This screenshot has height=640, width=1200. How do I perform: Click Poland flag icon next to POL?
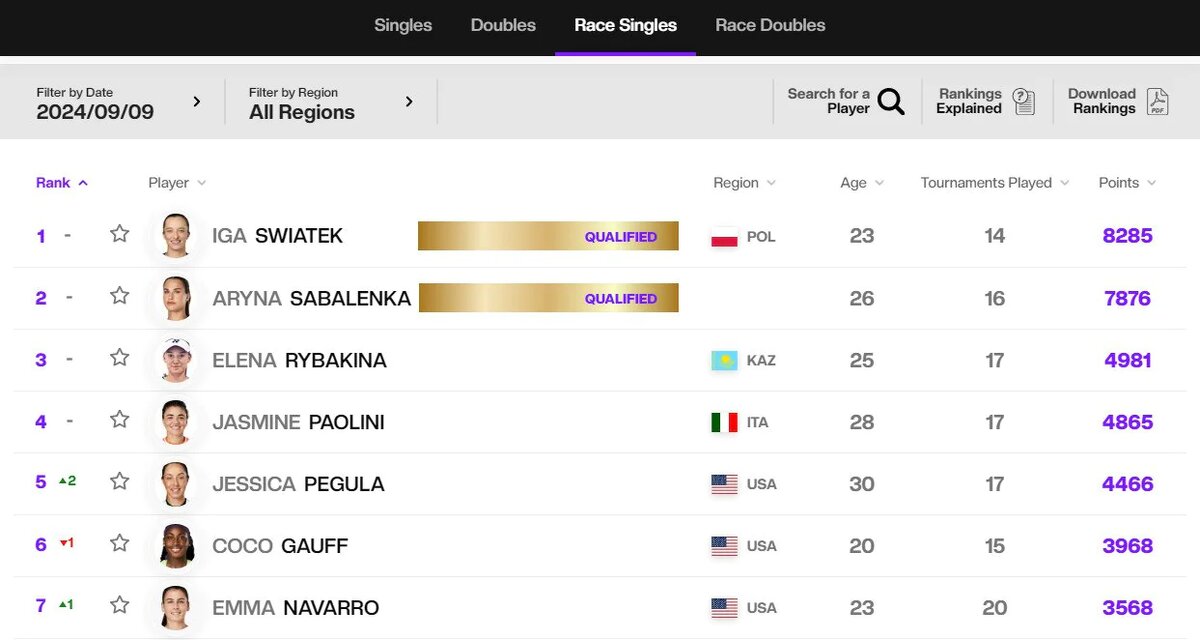(724, 237)
